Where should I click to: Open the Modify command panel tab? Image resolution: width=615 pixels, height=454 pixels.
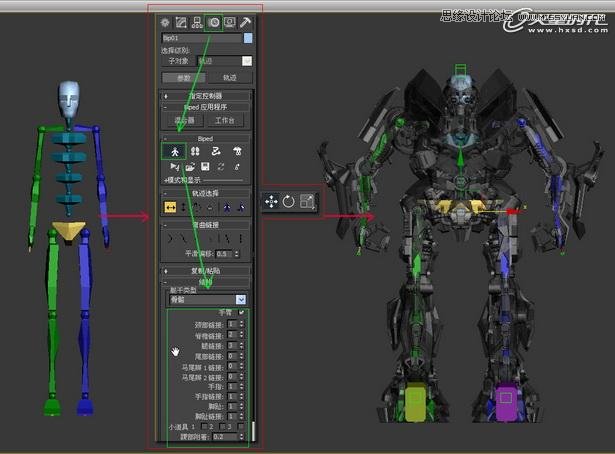pyautogui.click(x=181, y=23)
